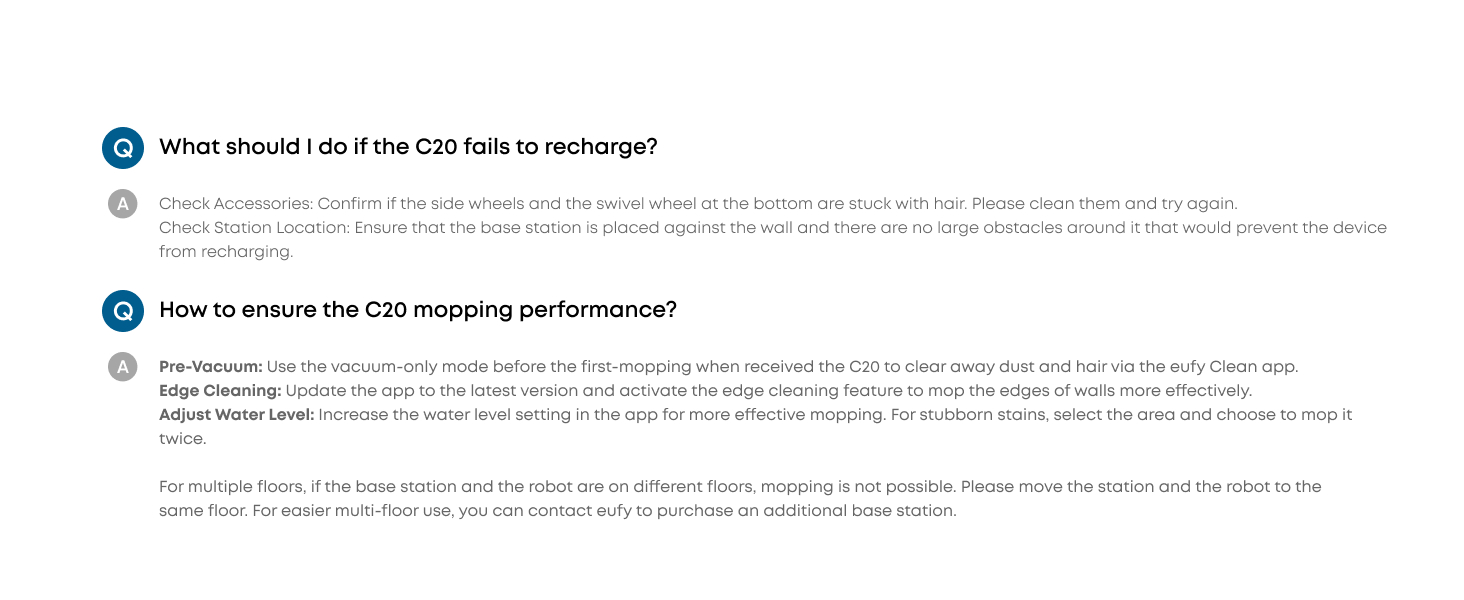The height and width of the screenshot is (600, 1464).
Task: Click the gray A icon under the recharge question
Action: point(122,204)
